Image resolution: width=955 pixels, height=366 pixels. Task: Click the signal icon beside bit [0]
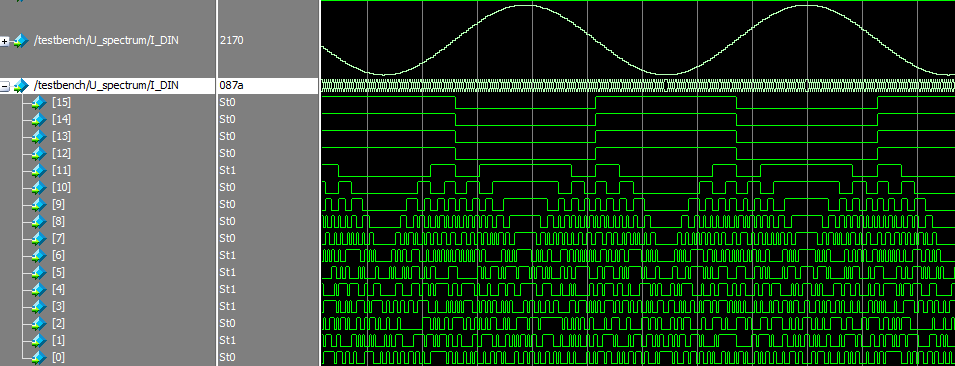click(x=40, y=357)
